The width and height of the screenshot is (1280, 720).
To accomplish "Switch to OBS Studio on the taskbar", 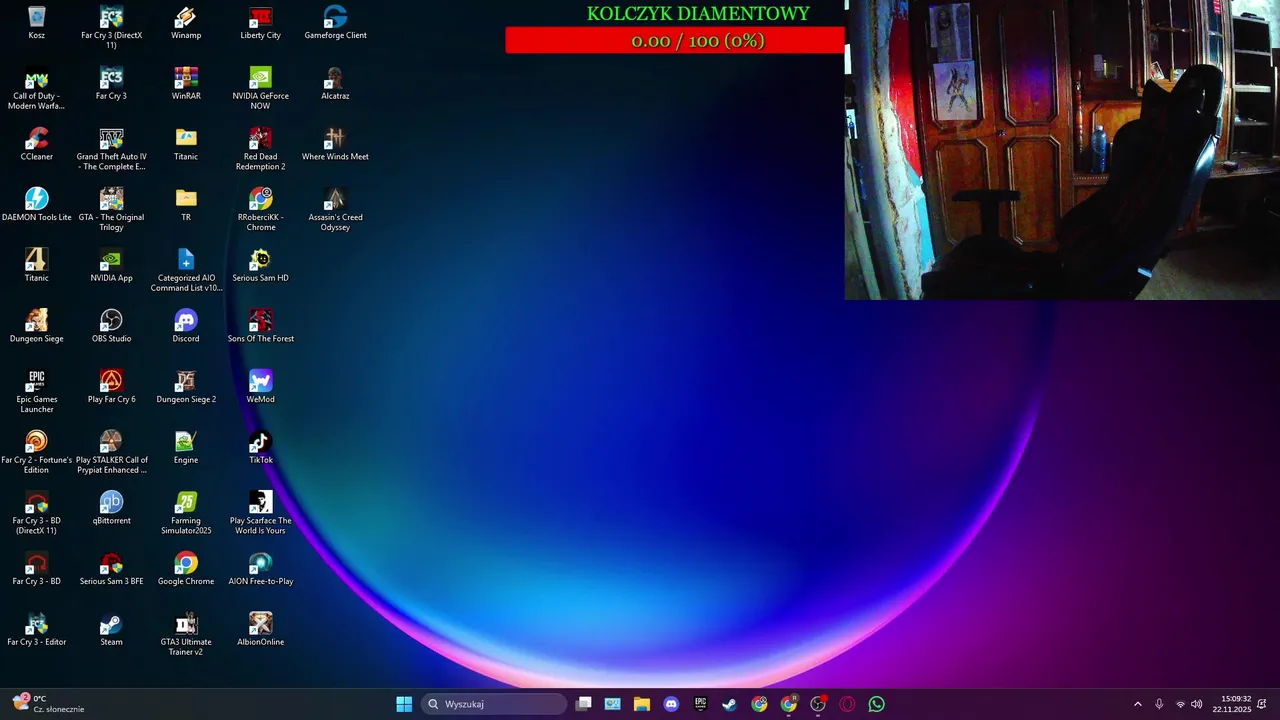I will 818,704.
